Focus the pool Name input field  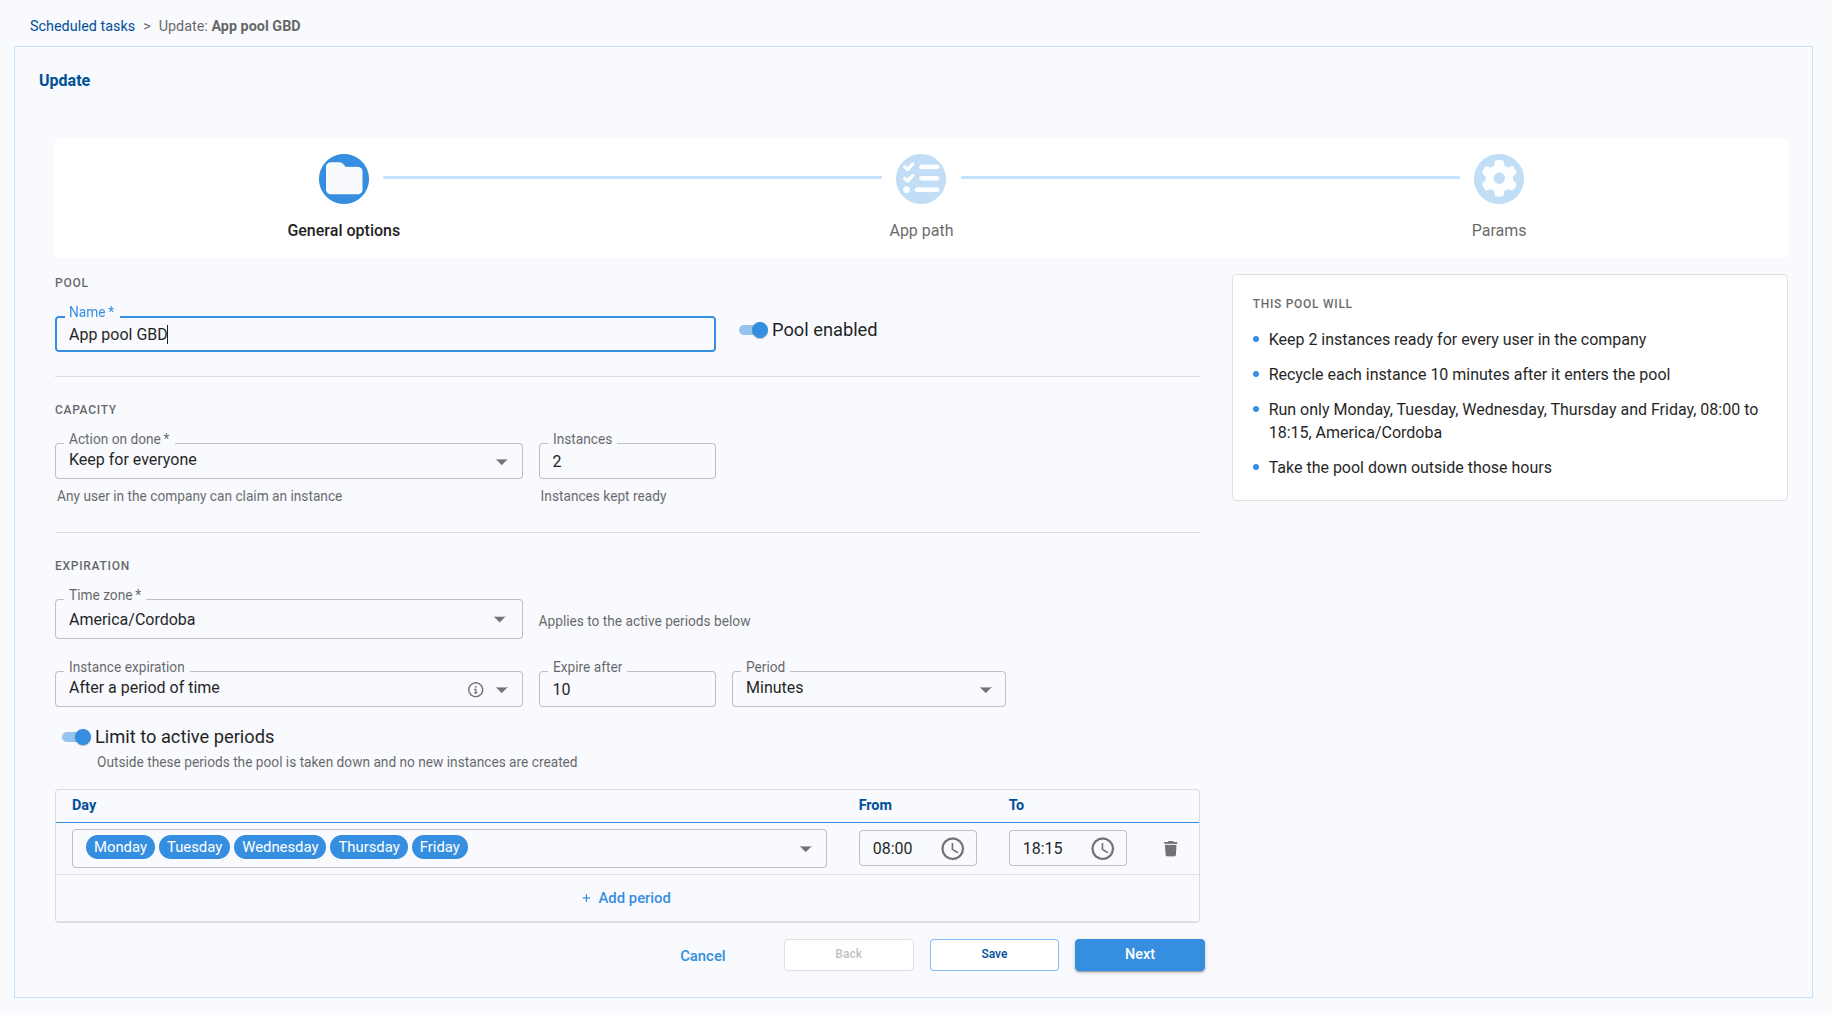click(x=385, y=334)
